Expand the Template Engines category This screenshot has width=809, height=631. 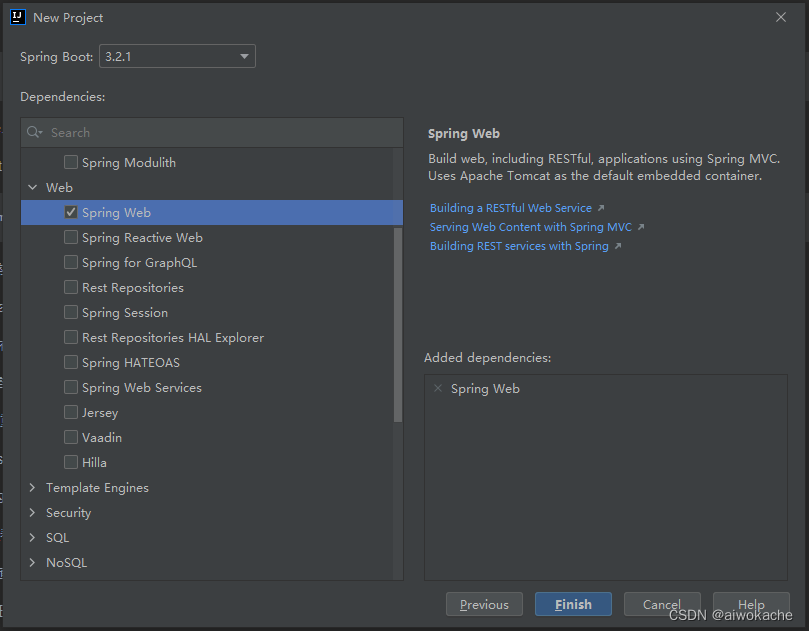(33, 488)
